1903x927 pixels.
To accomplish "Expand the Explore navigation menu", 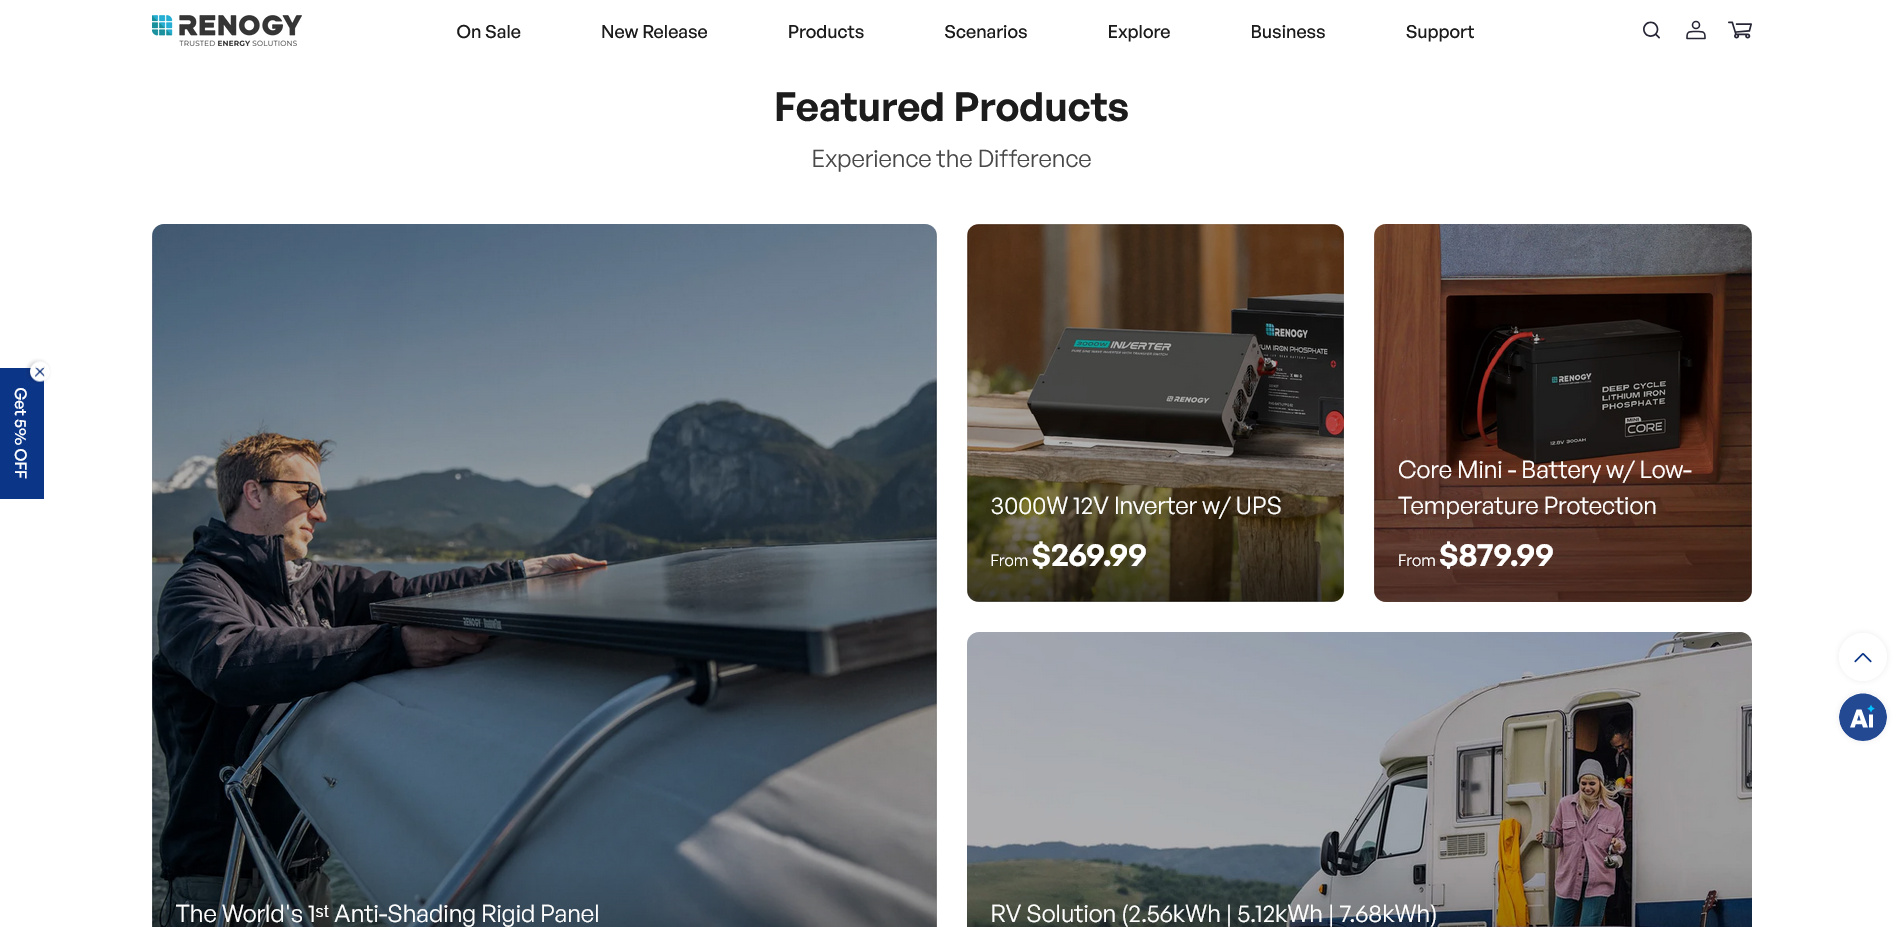I will (x=1138, y=32).
